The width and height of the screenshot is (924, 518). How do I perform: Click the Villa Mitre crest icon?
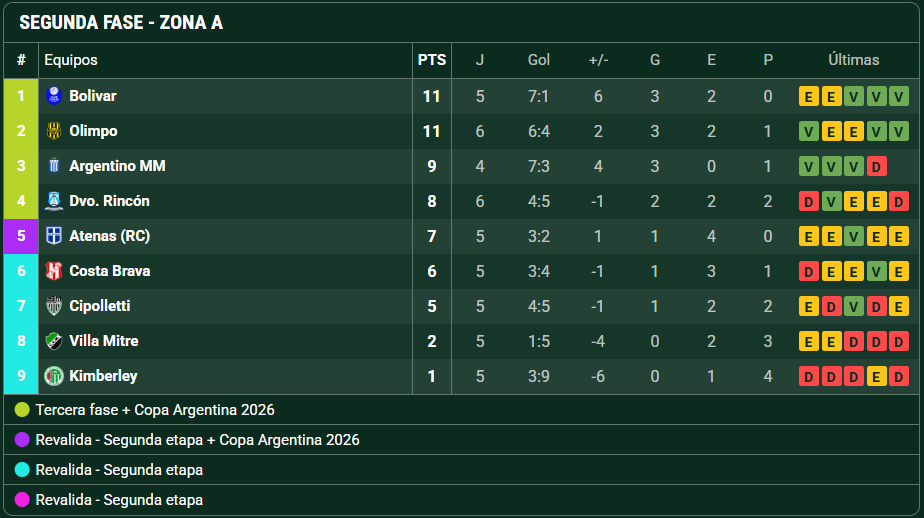[54, 341]
